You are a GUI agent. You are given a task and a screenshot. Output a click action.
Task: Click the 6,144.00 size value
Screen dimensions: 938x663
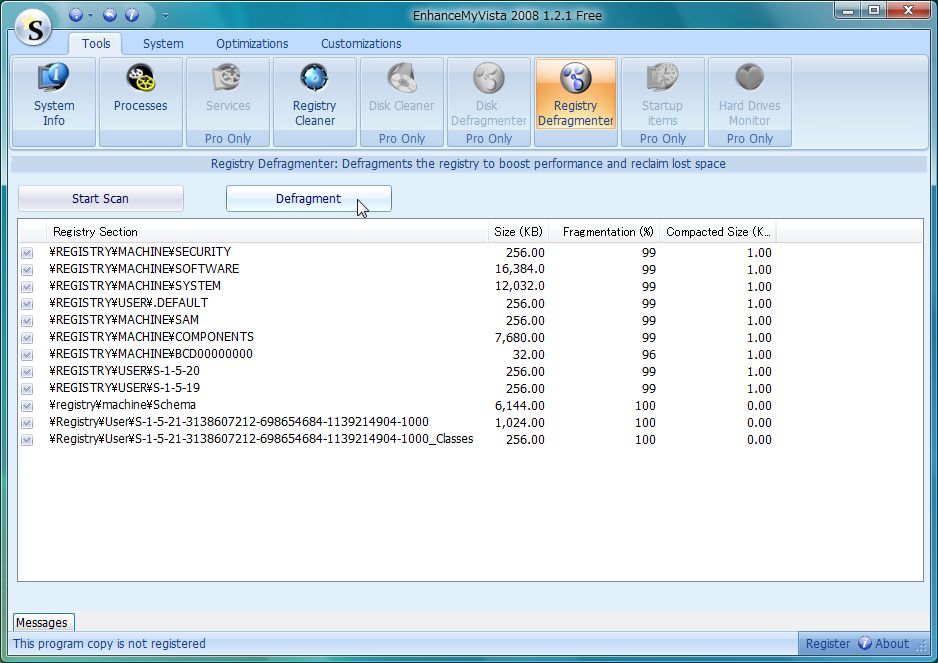pos(519,406)
